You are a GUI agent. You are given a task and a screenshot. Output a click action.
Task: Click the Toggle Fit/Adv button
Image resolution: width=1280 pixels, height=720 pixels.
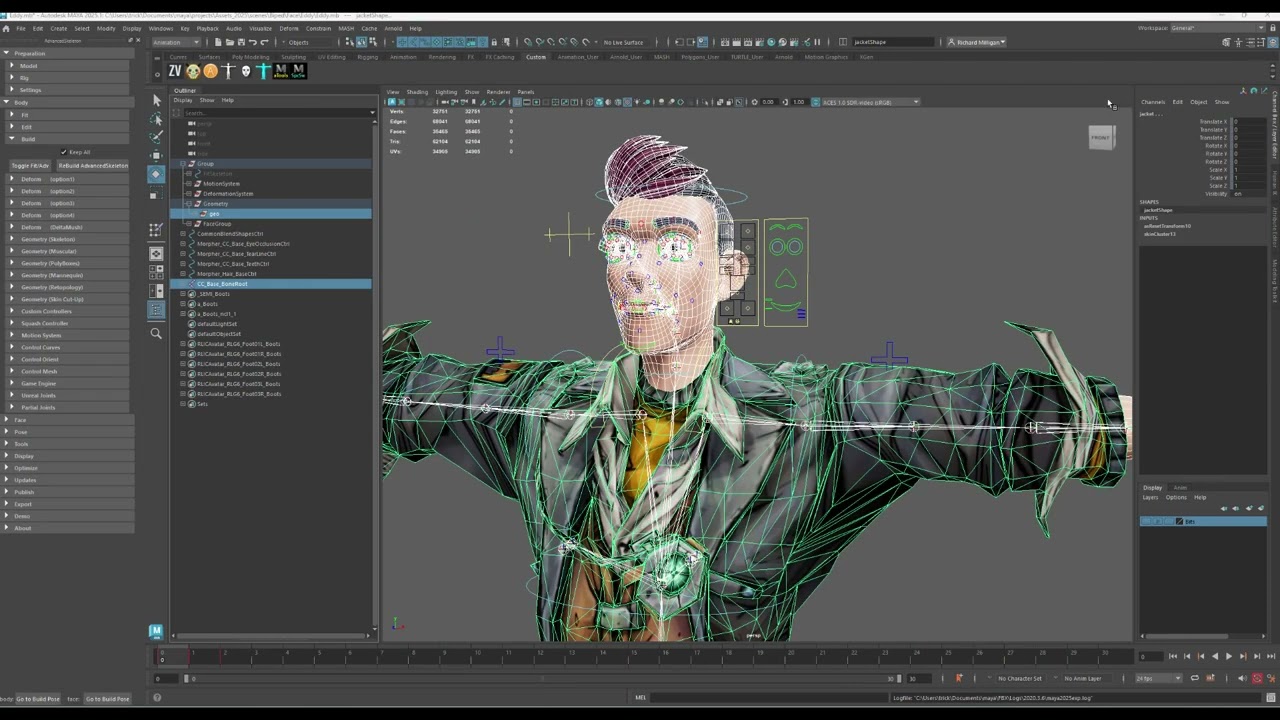click(30, 165)
